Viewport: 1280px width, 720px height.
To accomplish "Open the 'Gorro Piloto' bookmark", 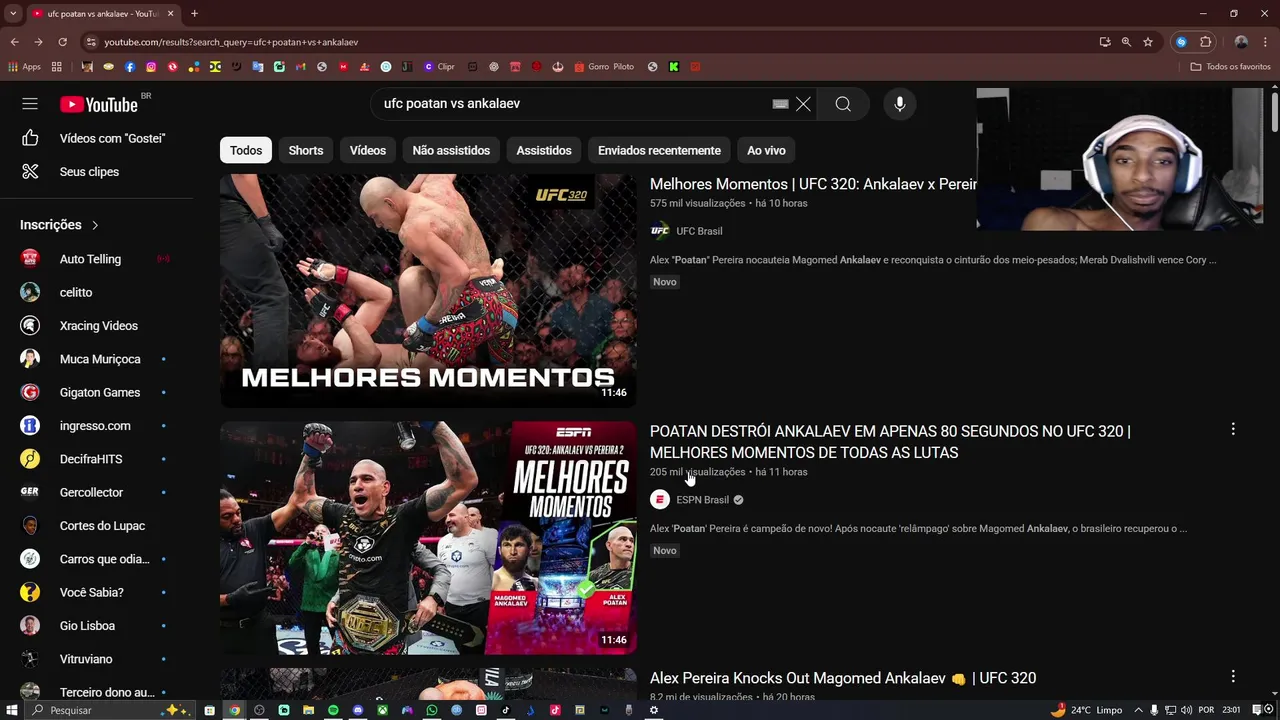I will 604,67.
